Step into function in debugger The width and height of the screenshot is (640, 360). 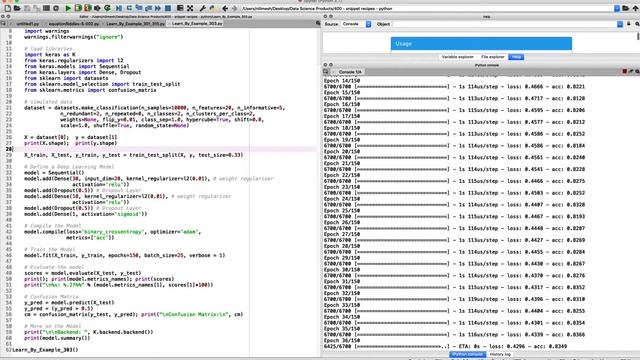(139, 8)
